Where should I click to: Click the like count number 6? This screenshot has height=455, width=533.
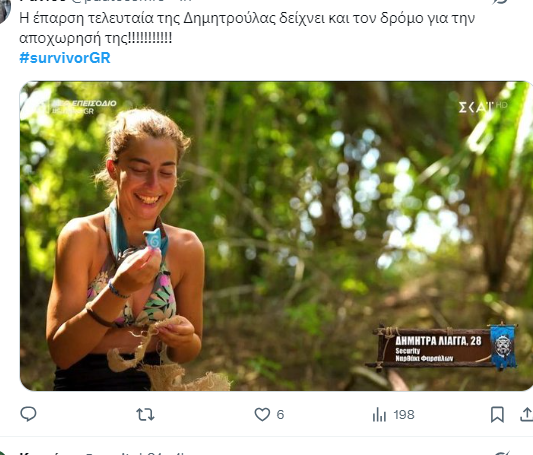(x=280, y=415)
